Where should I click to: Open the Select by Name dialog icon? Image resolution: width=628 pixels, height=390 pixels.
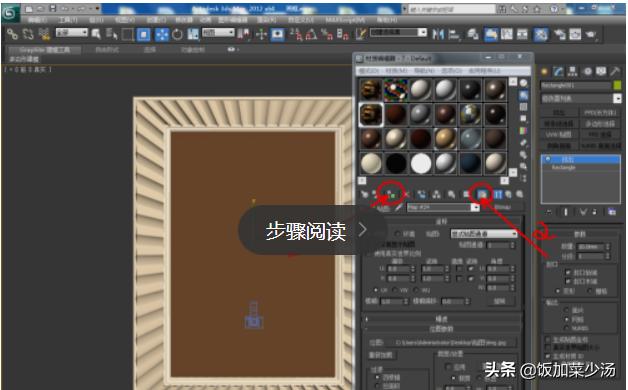(x=111, y=34)
